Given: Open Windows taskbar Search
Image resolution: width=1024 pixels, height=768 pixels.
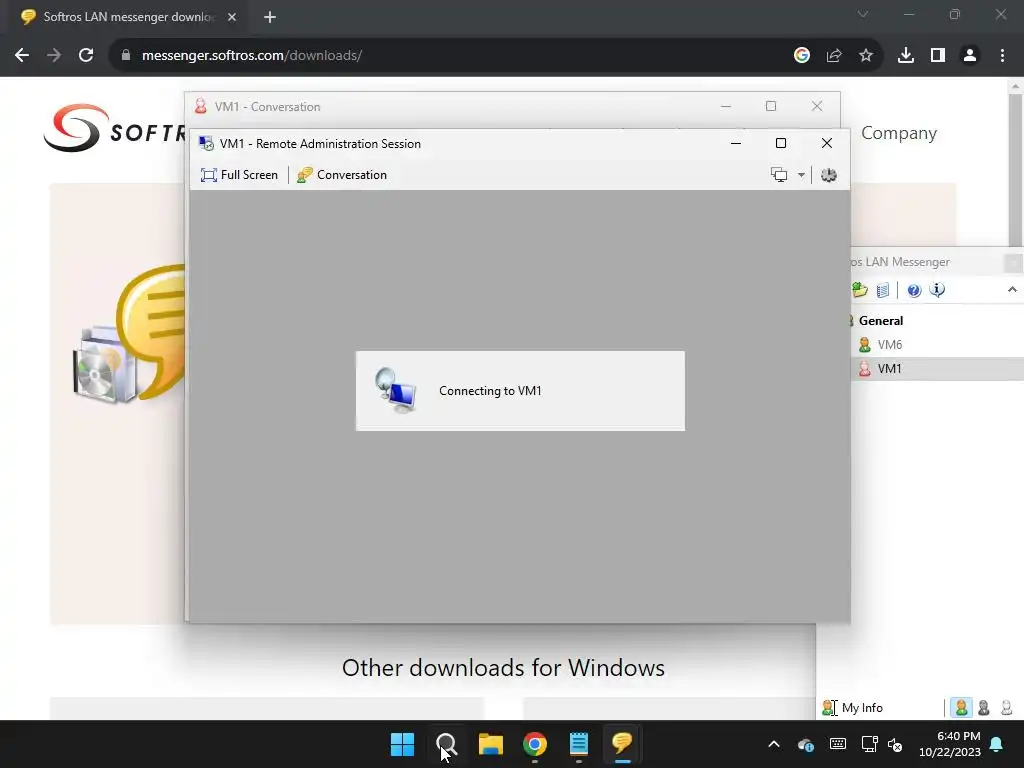Looking at the screenshot, I should click(447, 744).
